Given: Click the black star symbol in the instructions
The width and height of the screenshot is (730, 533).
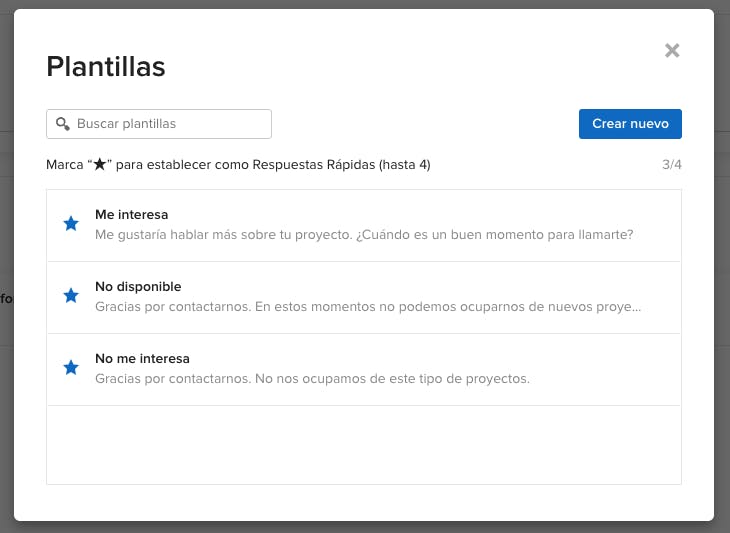Looking at the screenshot, I should point(99,164).
